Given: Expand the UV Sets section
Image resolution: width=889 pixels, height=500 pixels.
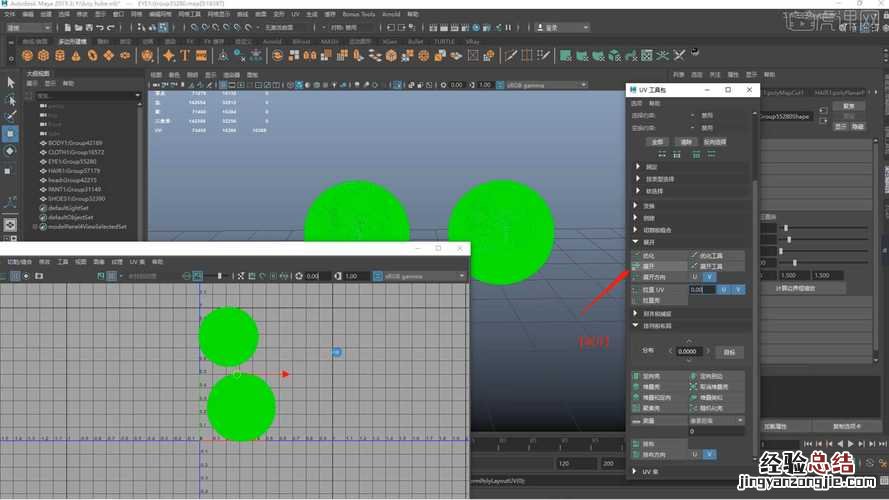Looking at the screenshot, I should coord(635,470).
